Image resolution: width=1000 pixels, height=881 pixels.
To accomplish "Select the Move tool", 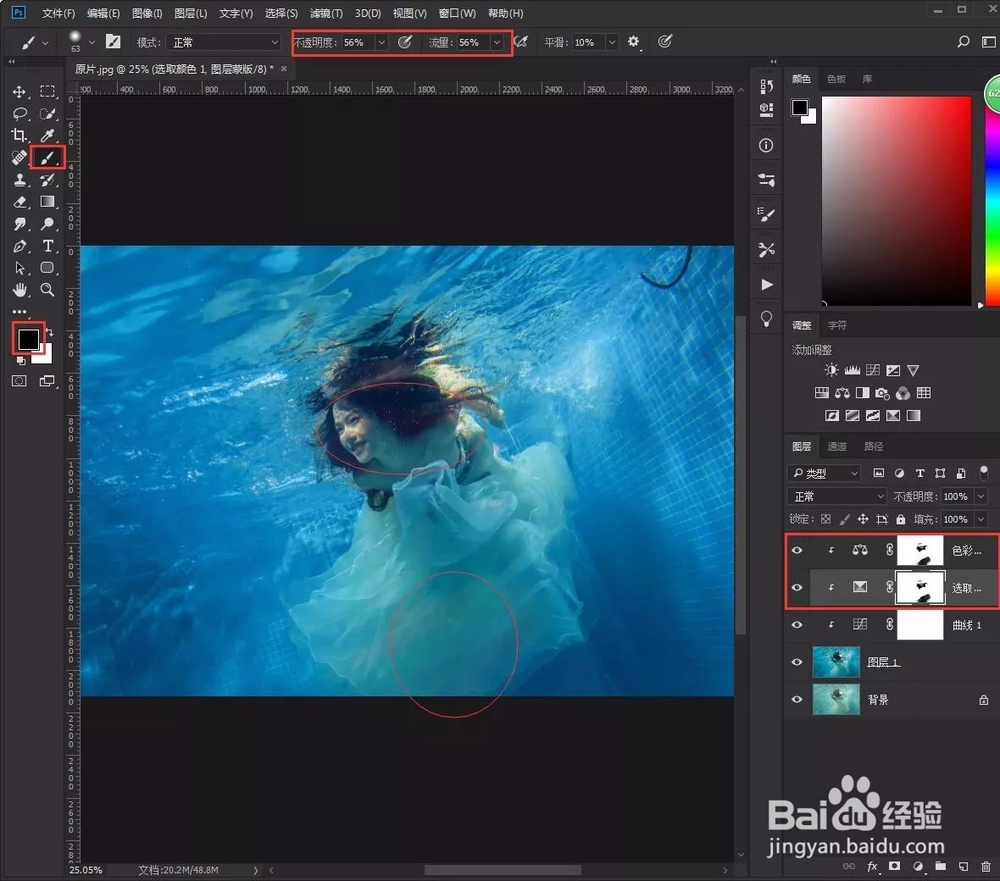I will click(x=20, y=91).
